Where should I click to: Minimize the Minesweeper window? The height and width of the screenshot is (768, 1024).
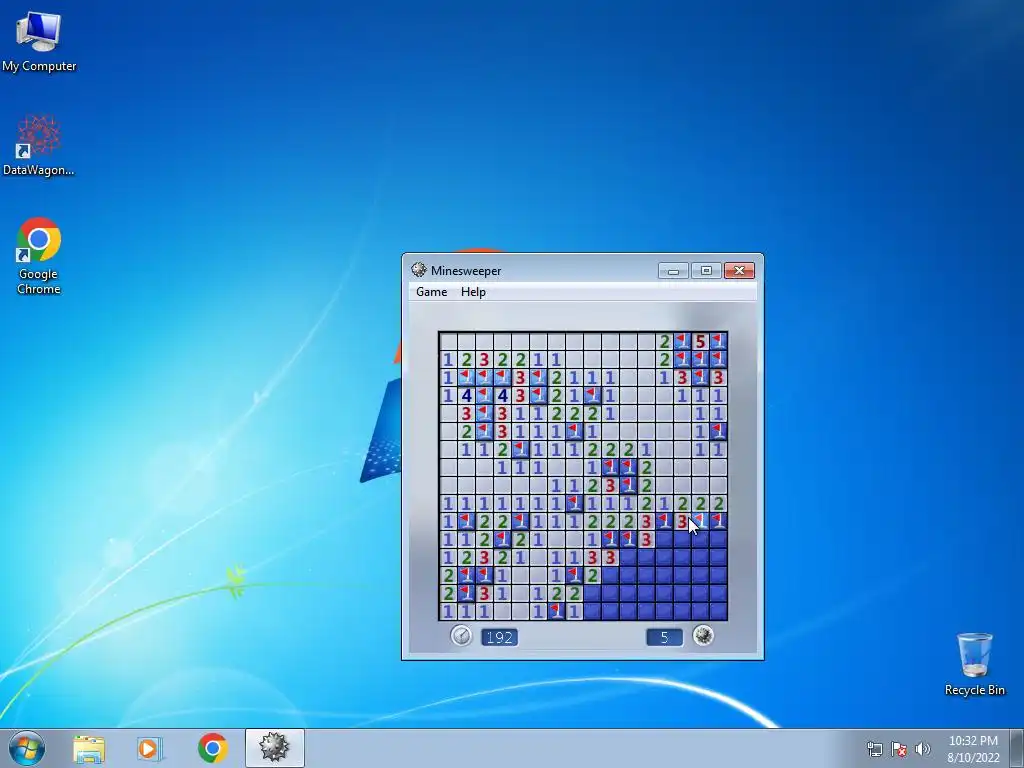coord(673,271)
